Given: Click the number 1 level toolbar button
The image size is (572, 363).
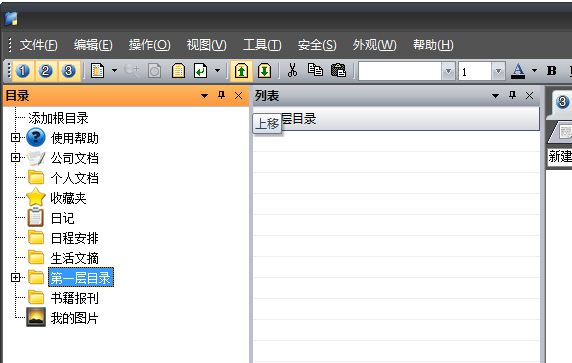Looking at the screenshot, I should (x=23, y=71).
